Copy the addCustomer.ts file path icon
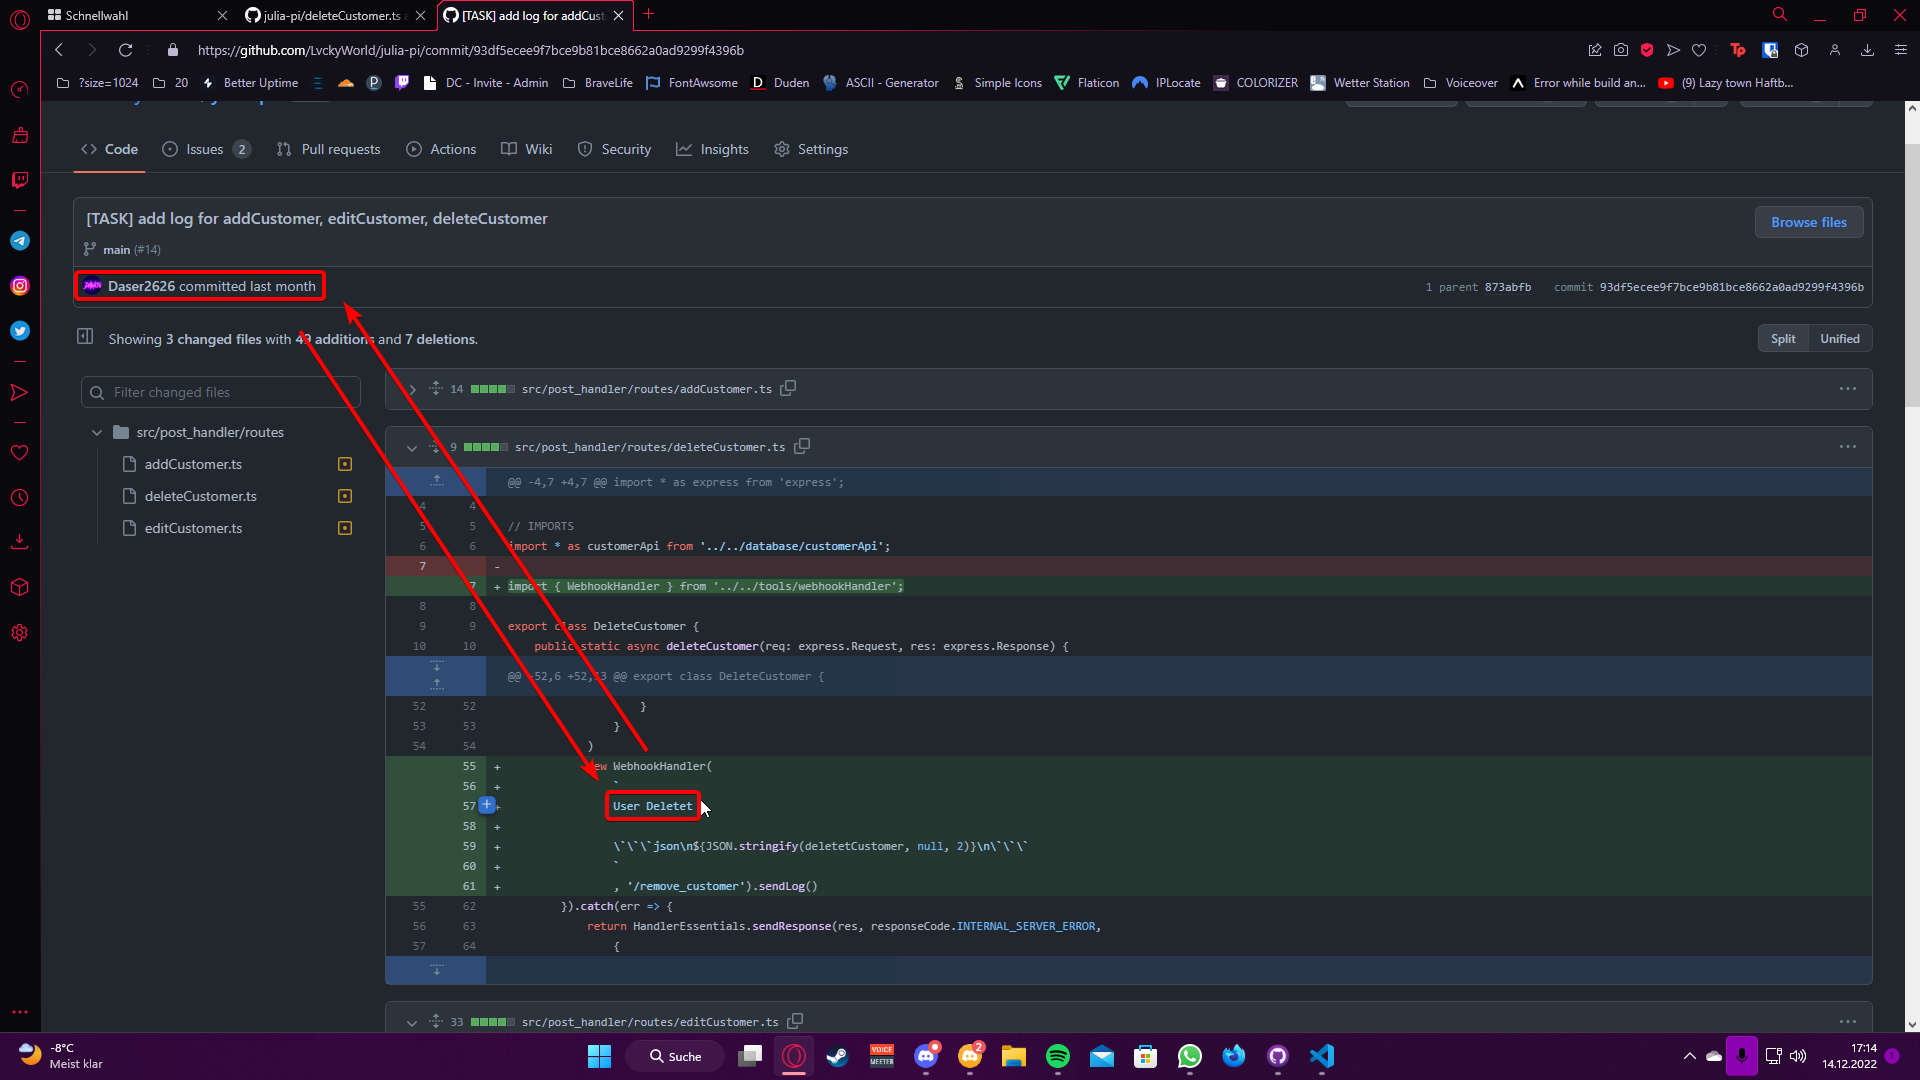 [788, 388]
